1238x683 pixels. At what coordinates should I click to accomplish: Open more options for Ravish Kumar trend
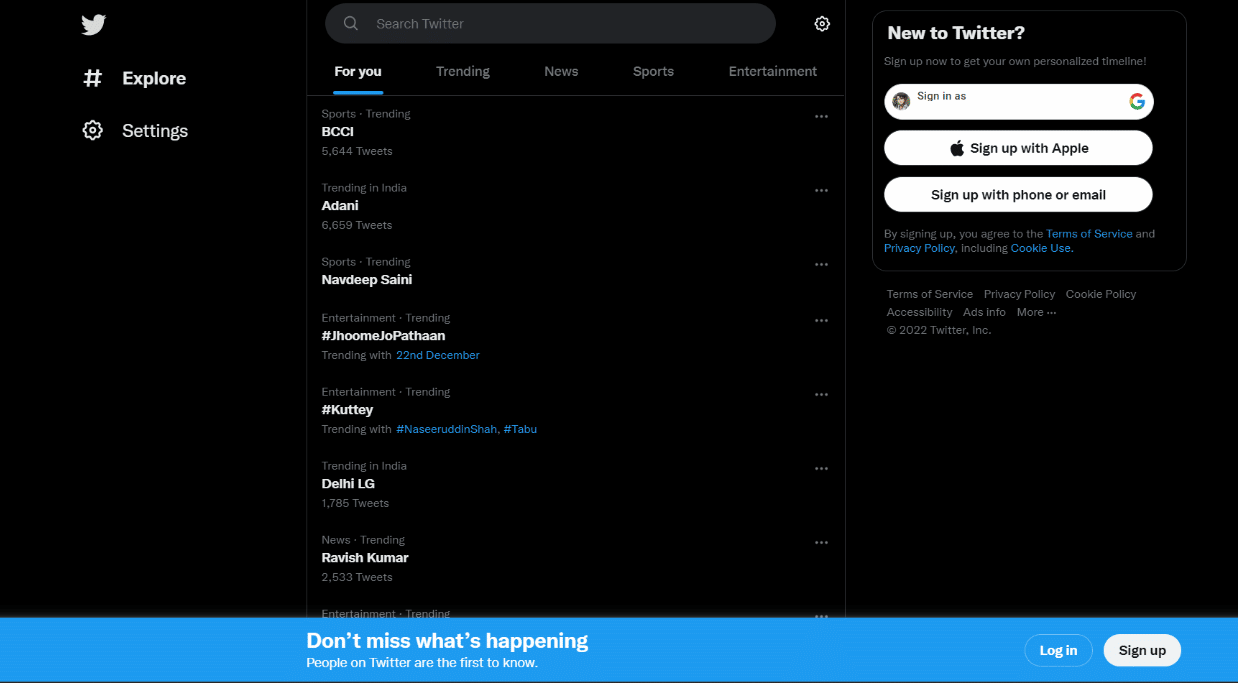822,542
